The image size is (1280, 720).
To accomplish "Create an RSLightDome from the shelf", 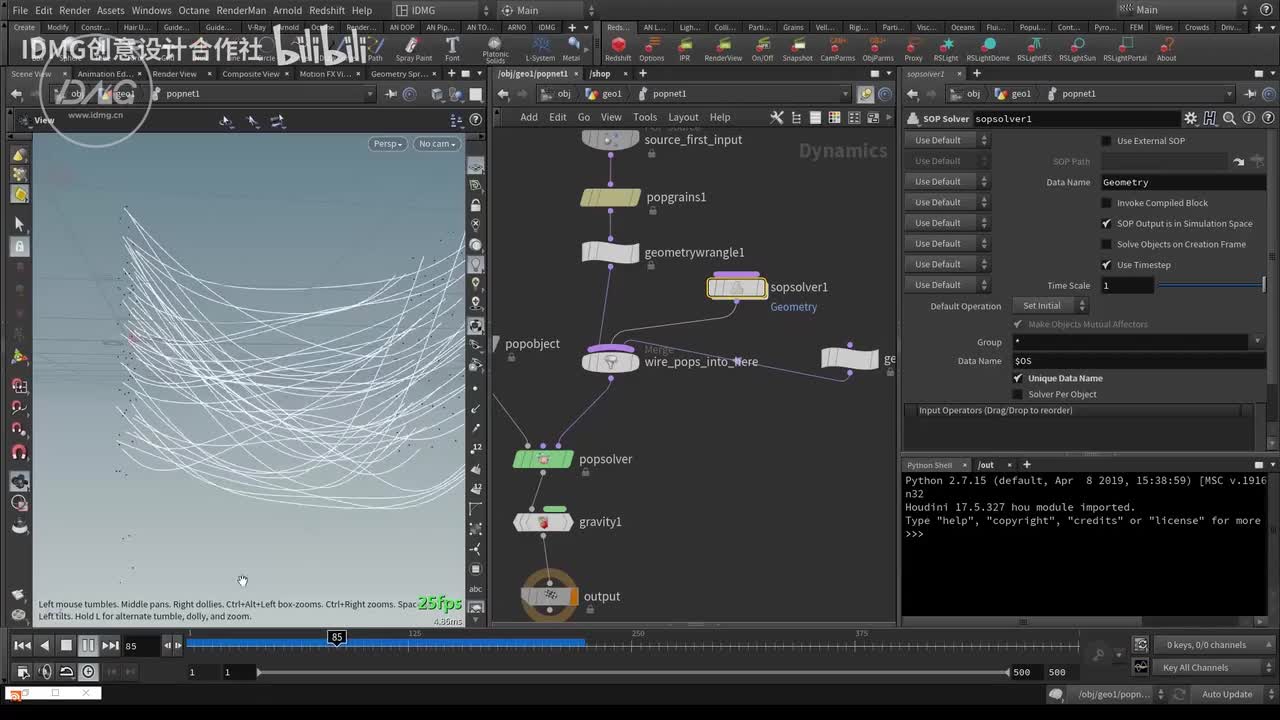I will [x=988, y=49].
